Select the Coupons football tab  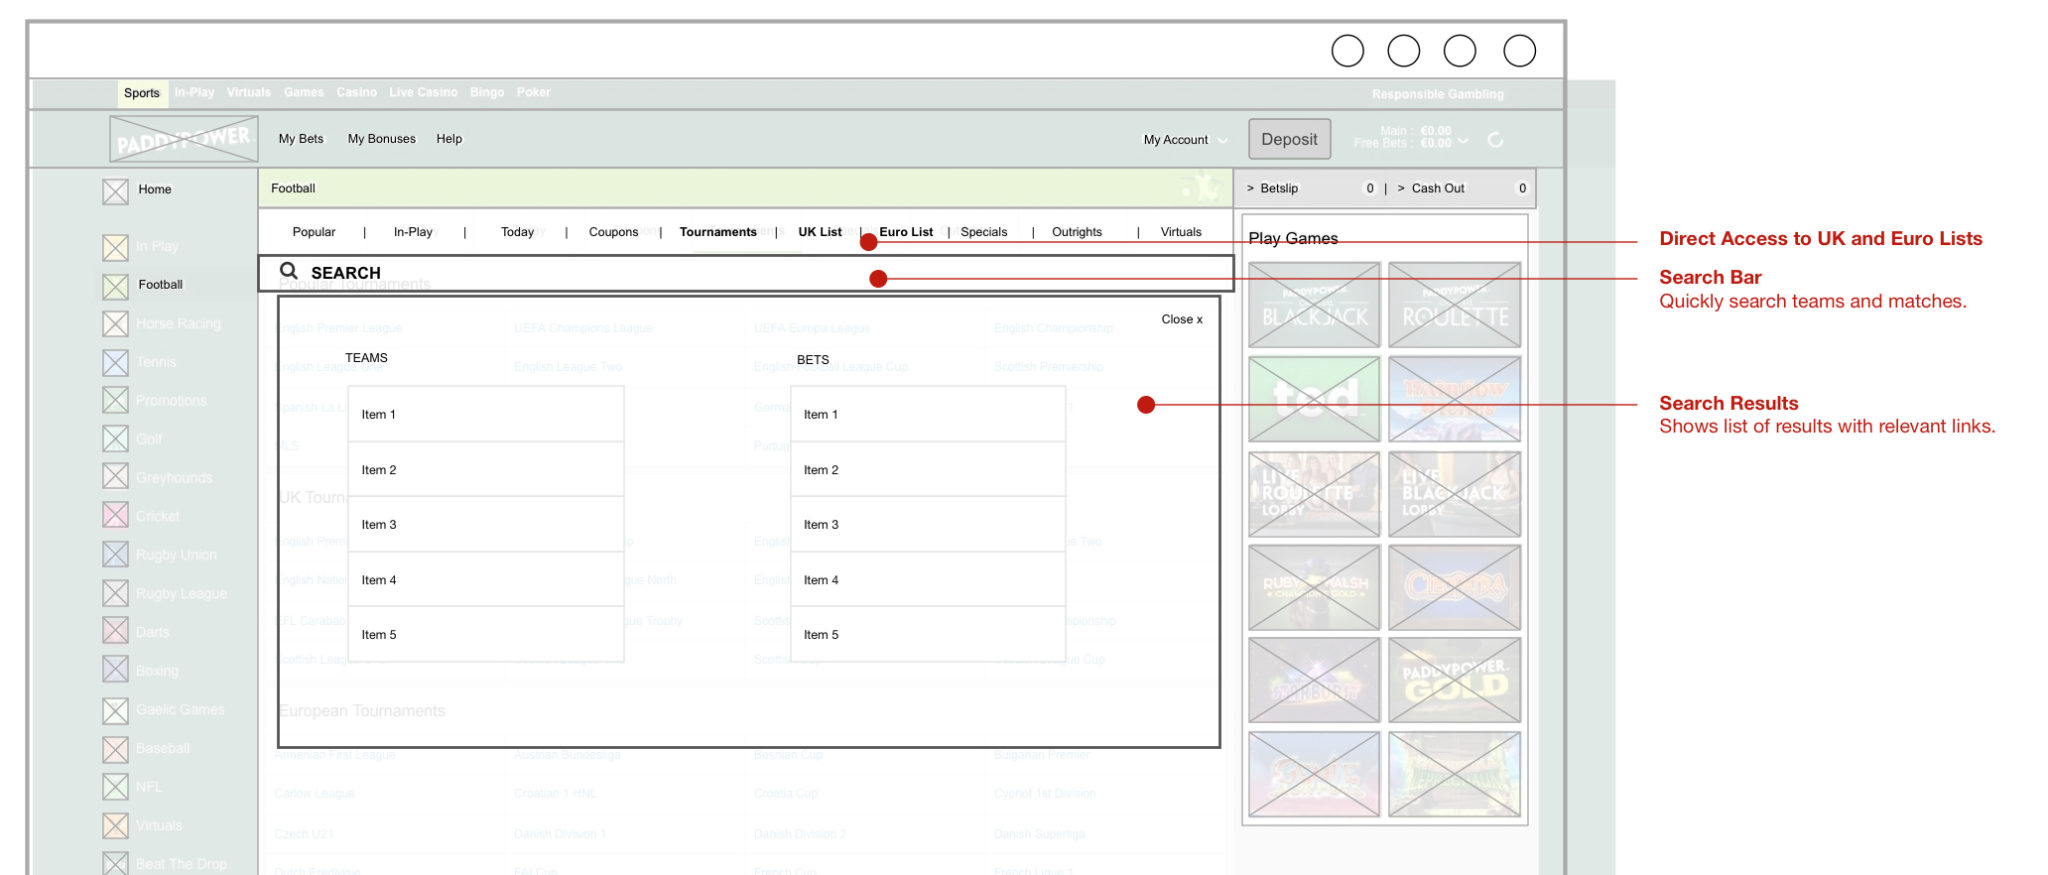tap(613, 232)
